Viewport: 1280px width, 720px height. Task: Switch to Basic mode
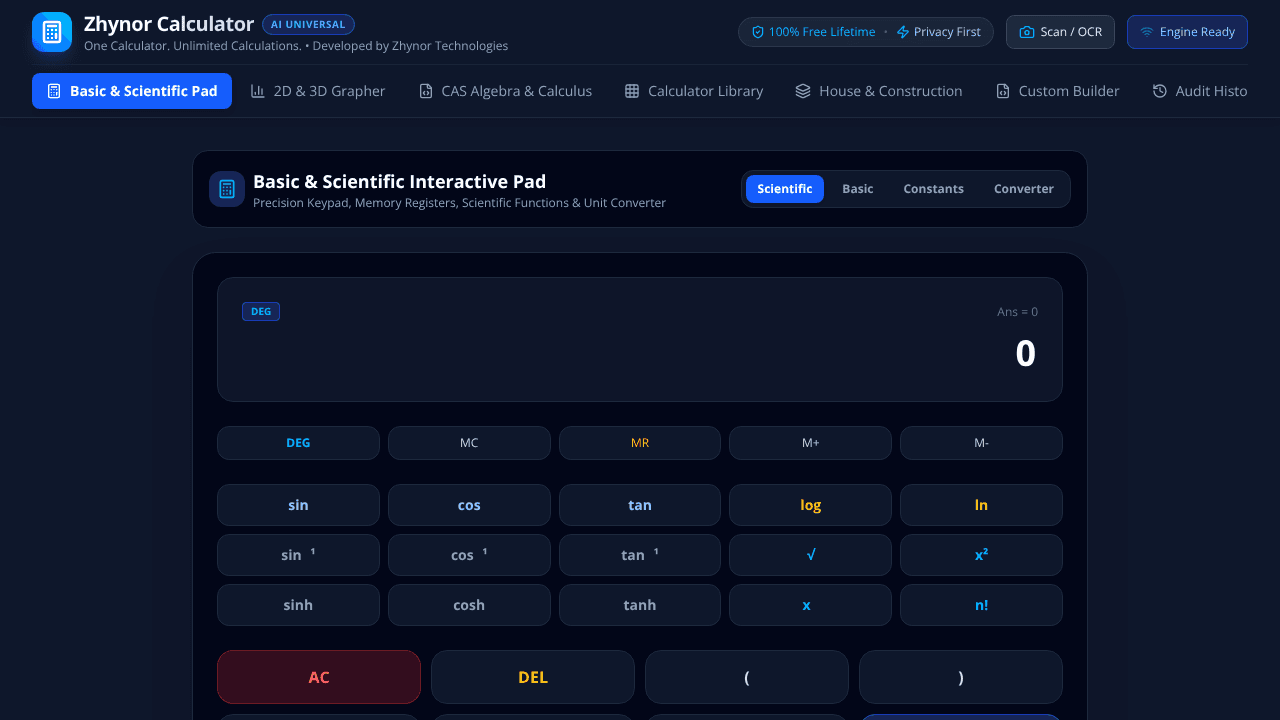pos(858,189)
